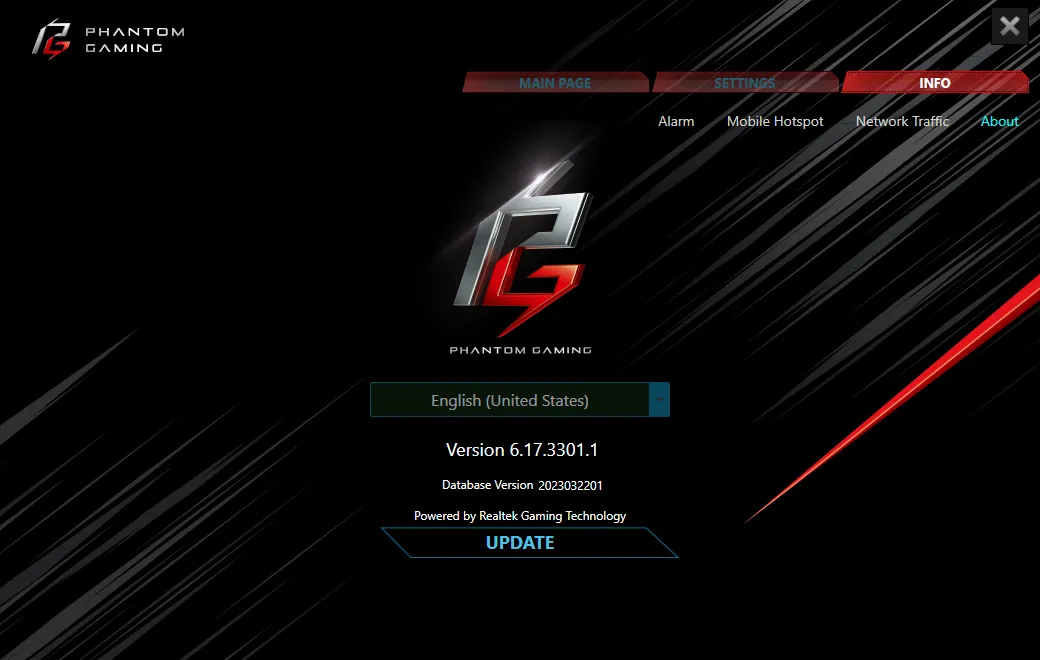Open the language dropdown arrow
This screenshot has width=1040, height=660.
(659, 399)
